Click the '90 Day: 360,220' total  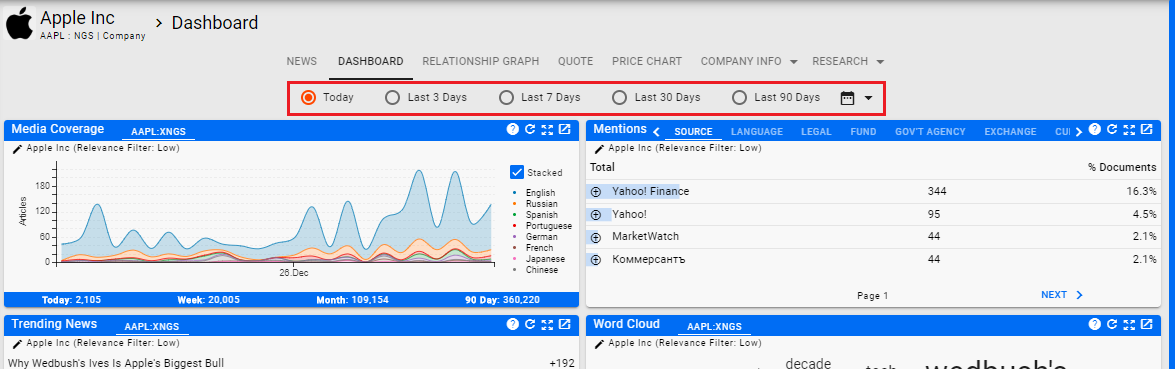pos(502,300)
